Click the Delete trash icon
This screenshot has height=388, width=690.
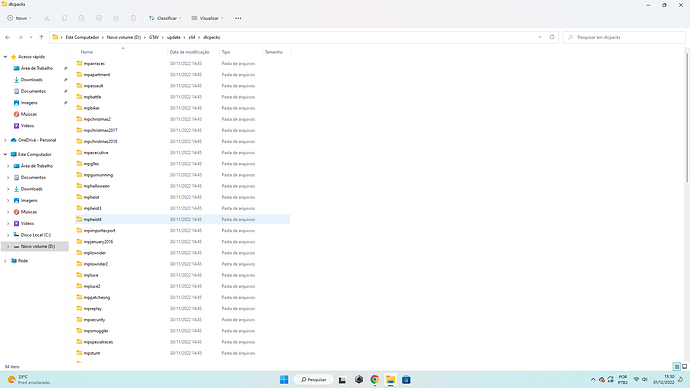click(133, 18)
